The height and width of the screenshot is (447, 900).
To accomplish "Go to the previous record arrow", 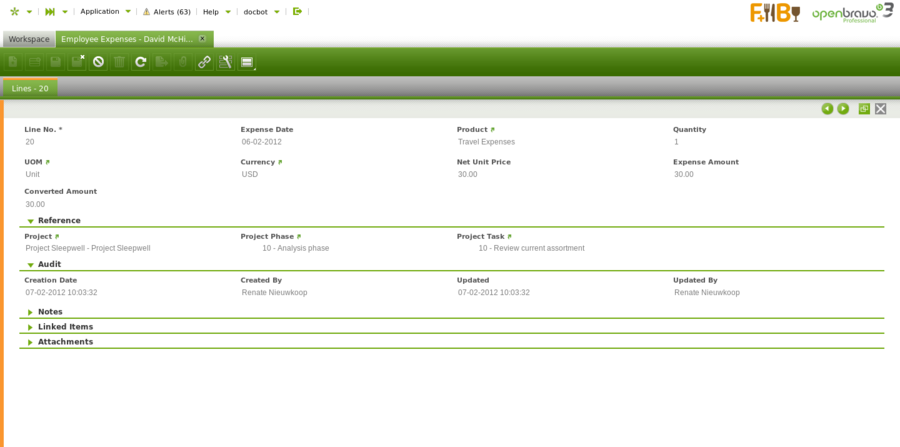I will click(827, 108).
